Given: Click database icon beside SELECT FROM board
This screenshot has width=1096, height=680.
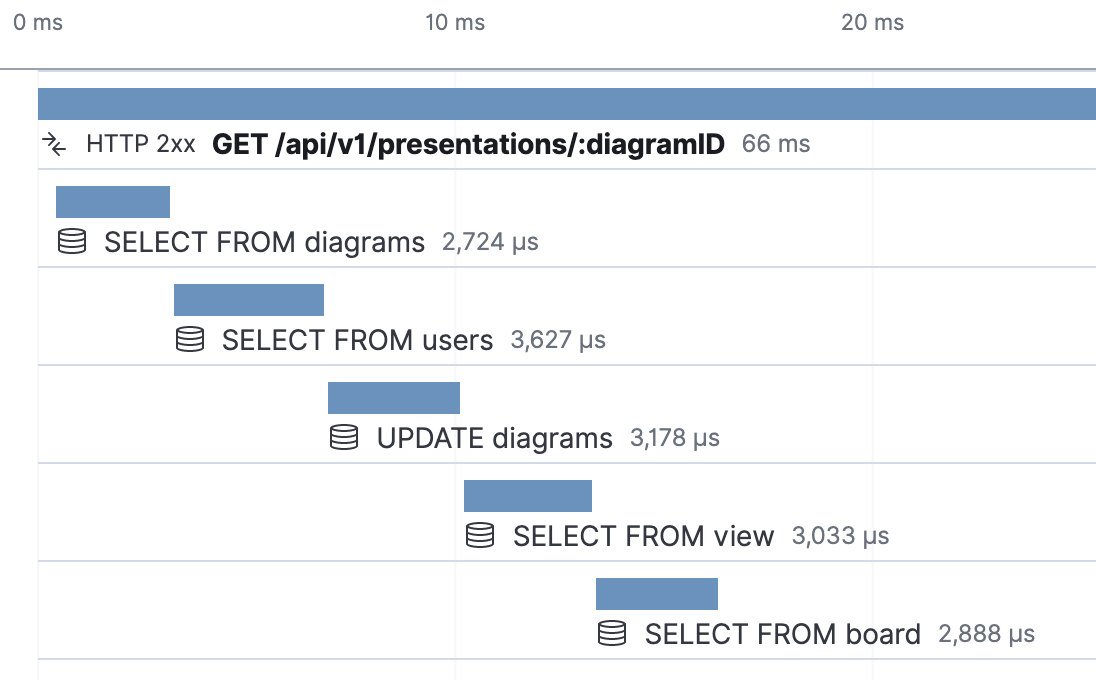Looking at the screenshot, I should 612,633.
